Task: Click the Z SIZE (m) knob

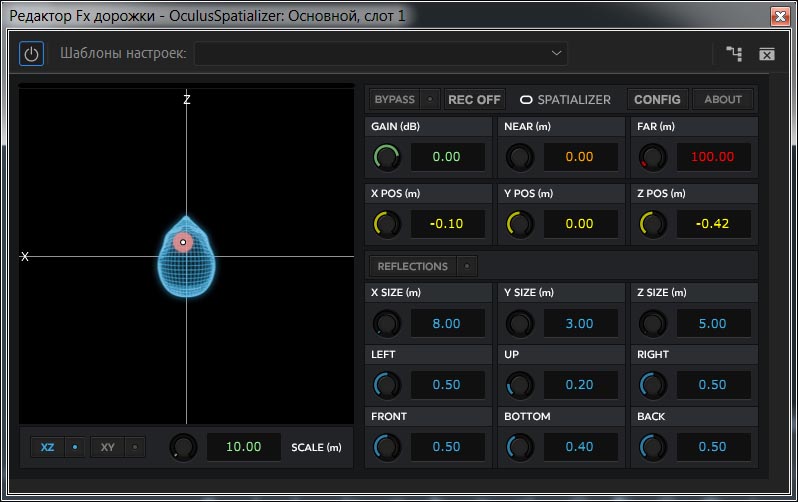Action: click(652, 324)
